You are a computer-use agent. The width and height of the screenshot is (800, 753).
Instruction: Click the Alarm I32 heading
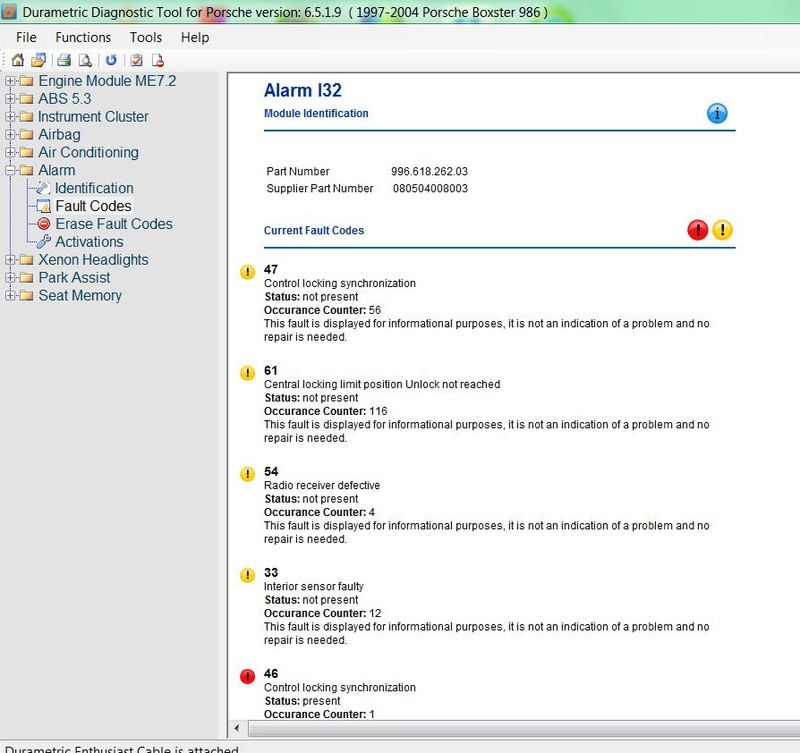(x=303, y=90)
